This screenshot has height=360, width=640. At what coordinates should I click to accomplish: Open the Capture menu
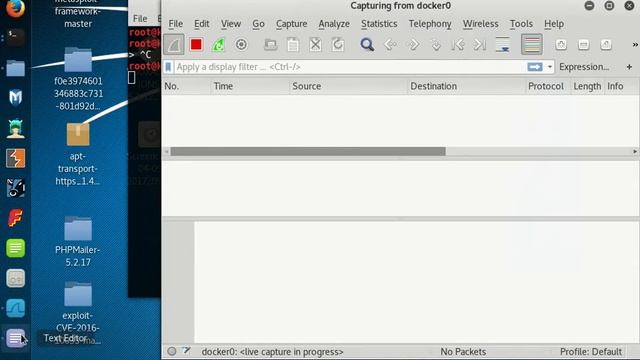(291, 24)
